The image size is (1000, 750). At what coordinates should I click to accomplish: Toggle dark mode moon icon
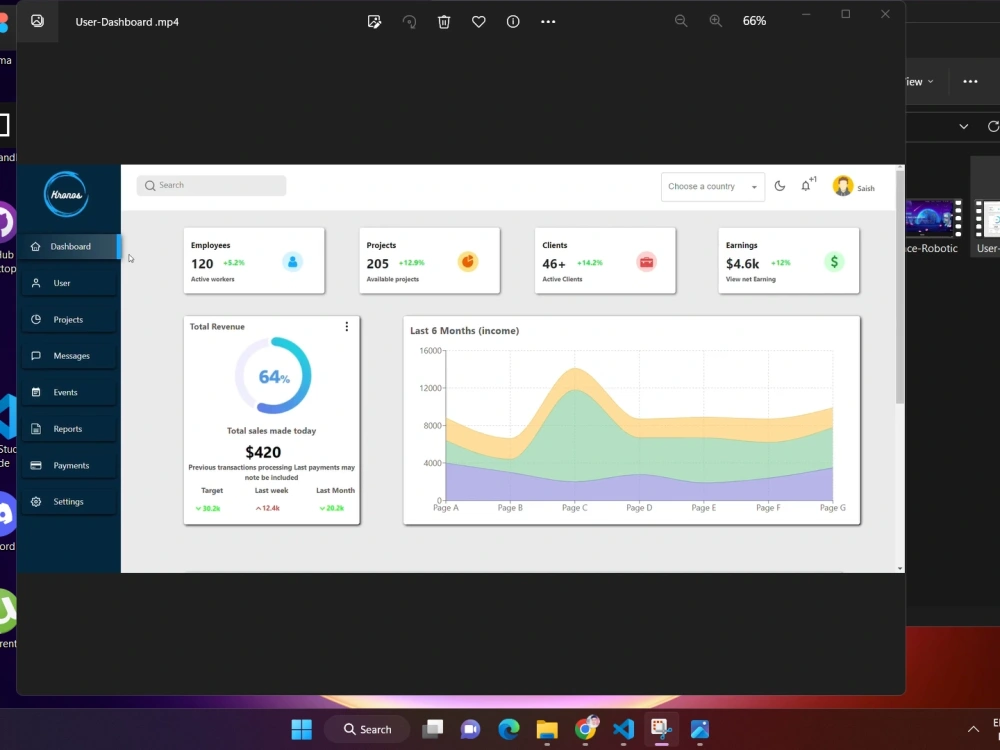[779, 186]
